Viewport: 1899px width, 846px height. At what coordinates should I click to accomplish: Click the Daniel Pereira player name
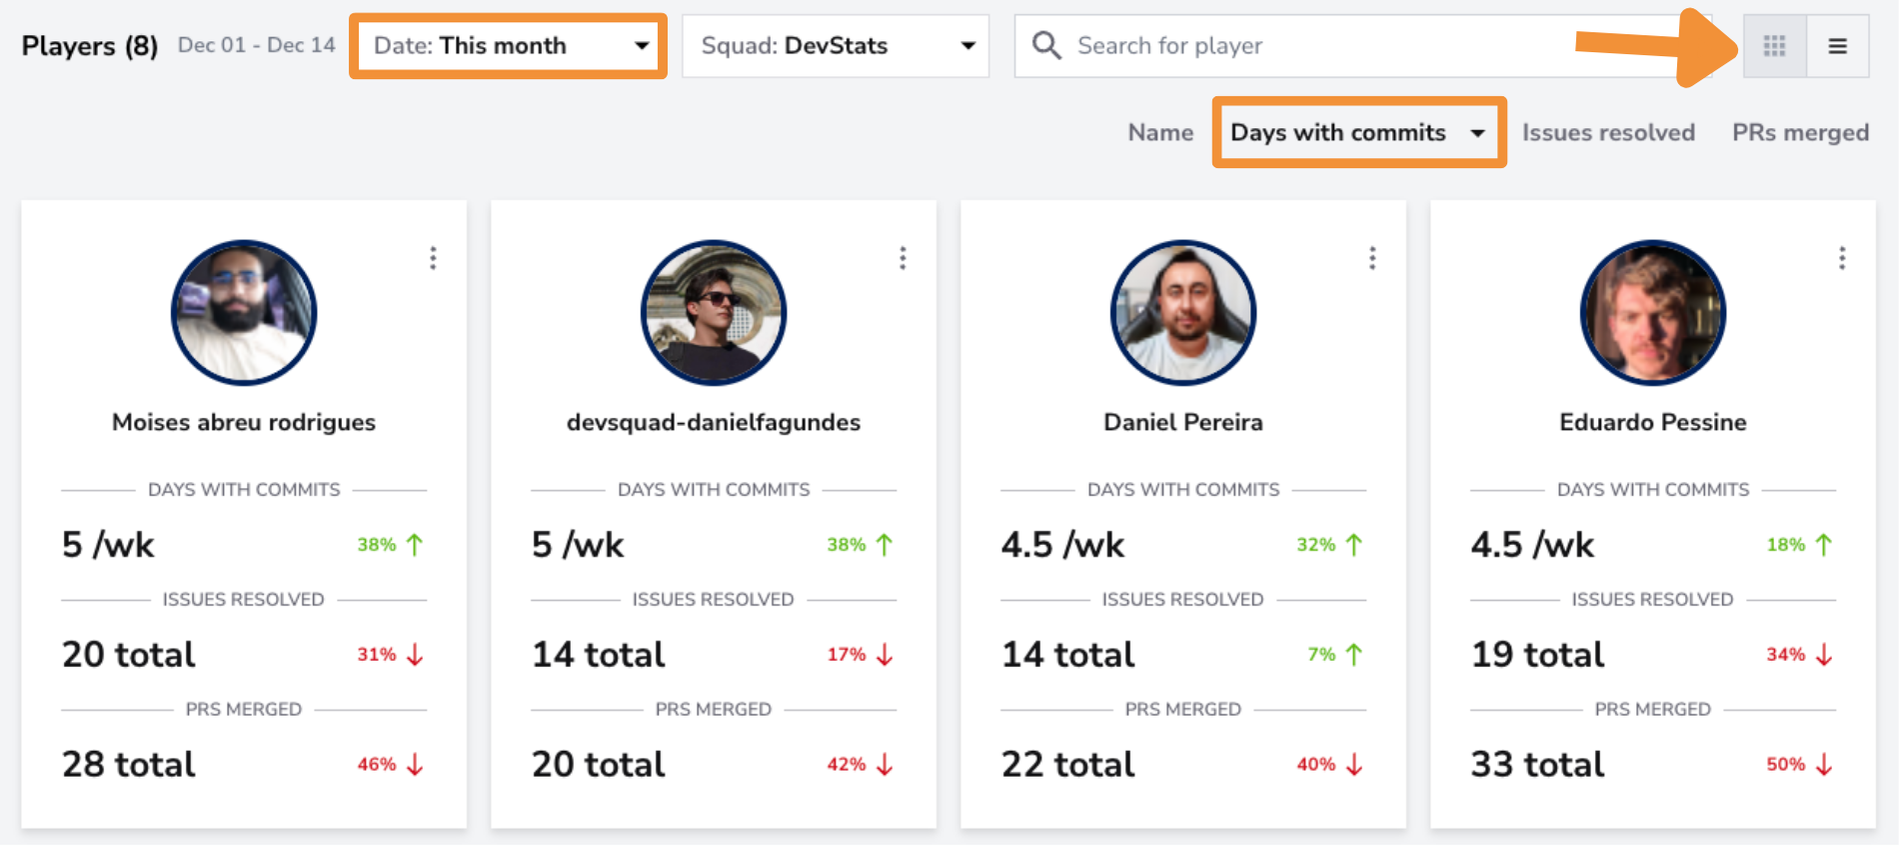pyautogui.click(x=1183, y=422)
